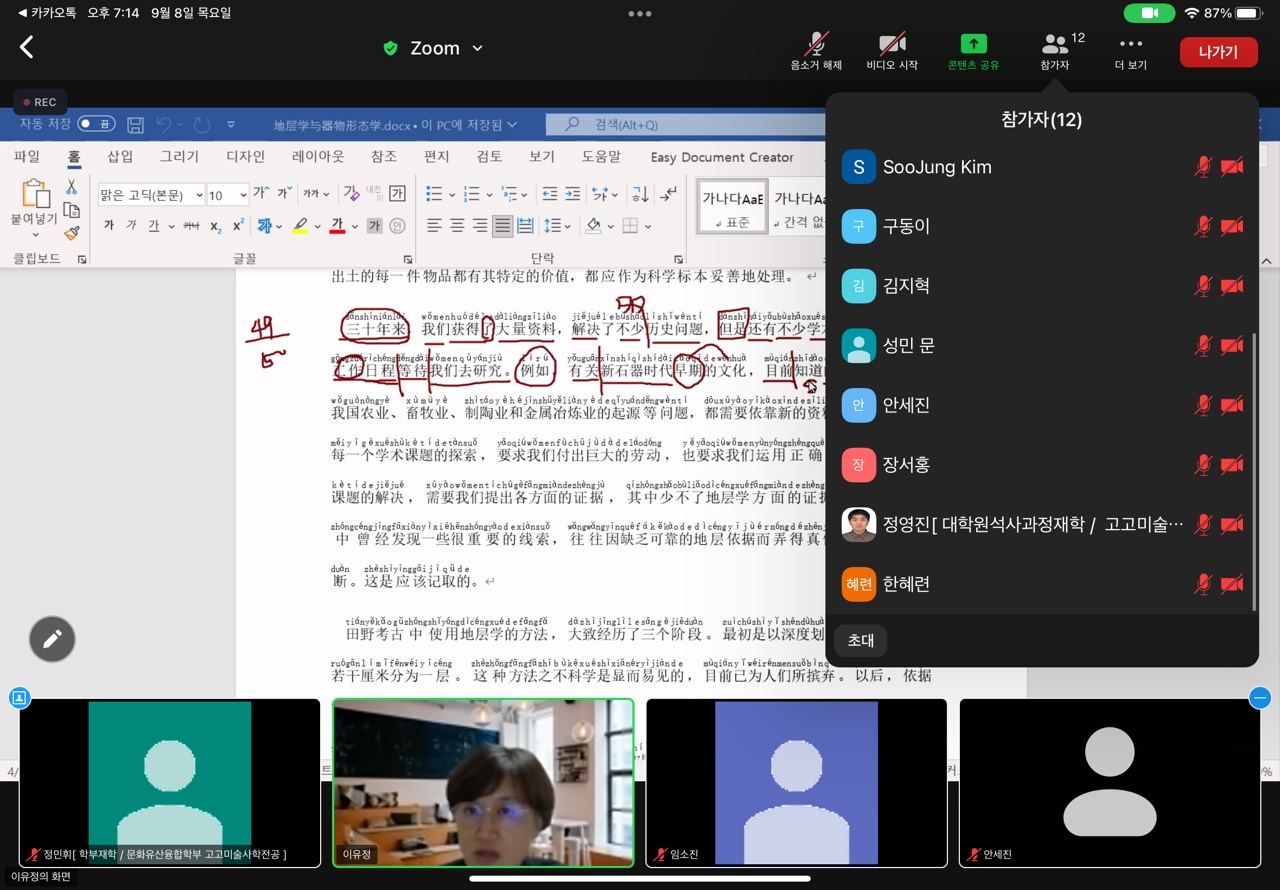This screenshot has height=890, width=1280.
Task: Open the font size dropdown
Action: 227,195
